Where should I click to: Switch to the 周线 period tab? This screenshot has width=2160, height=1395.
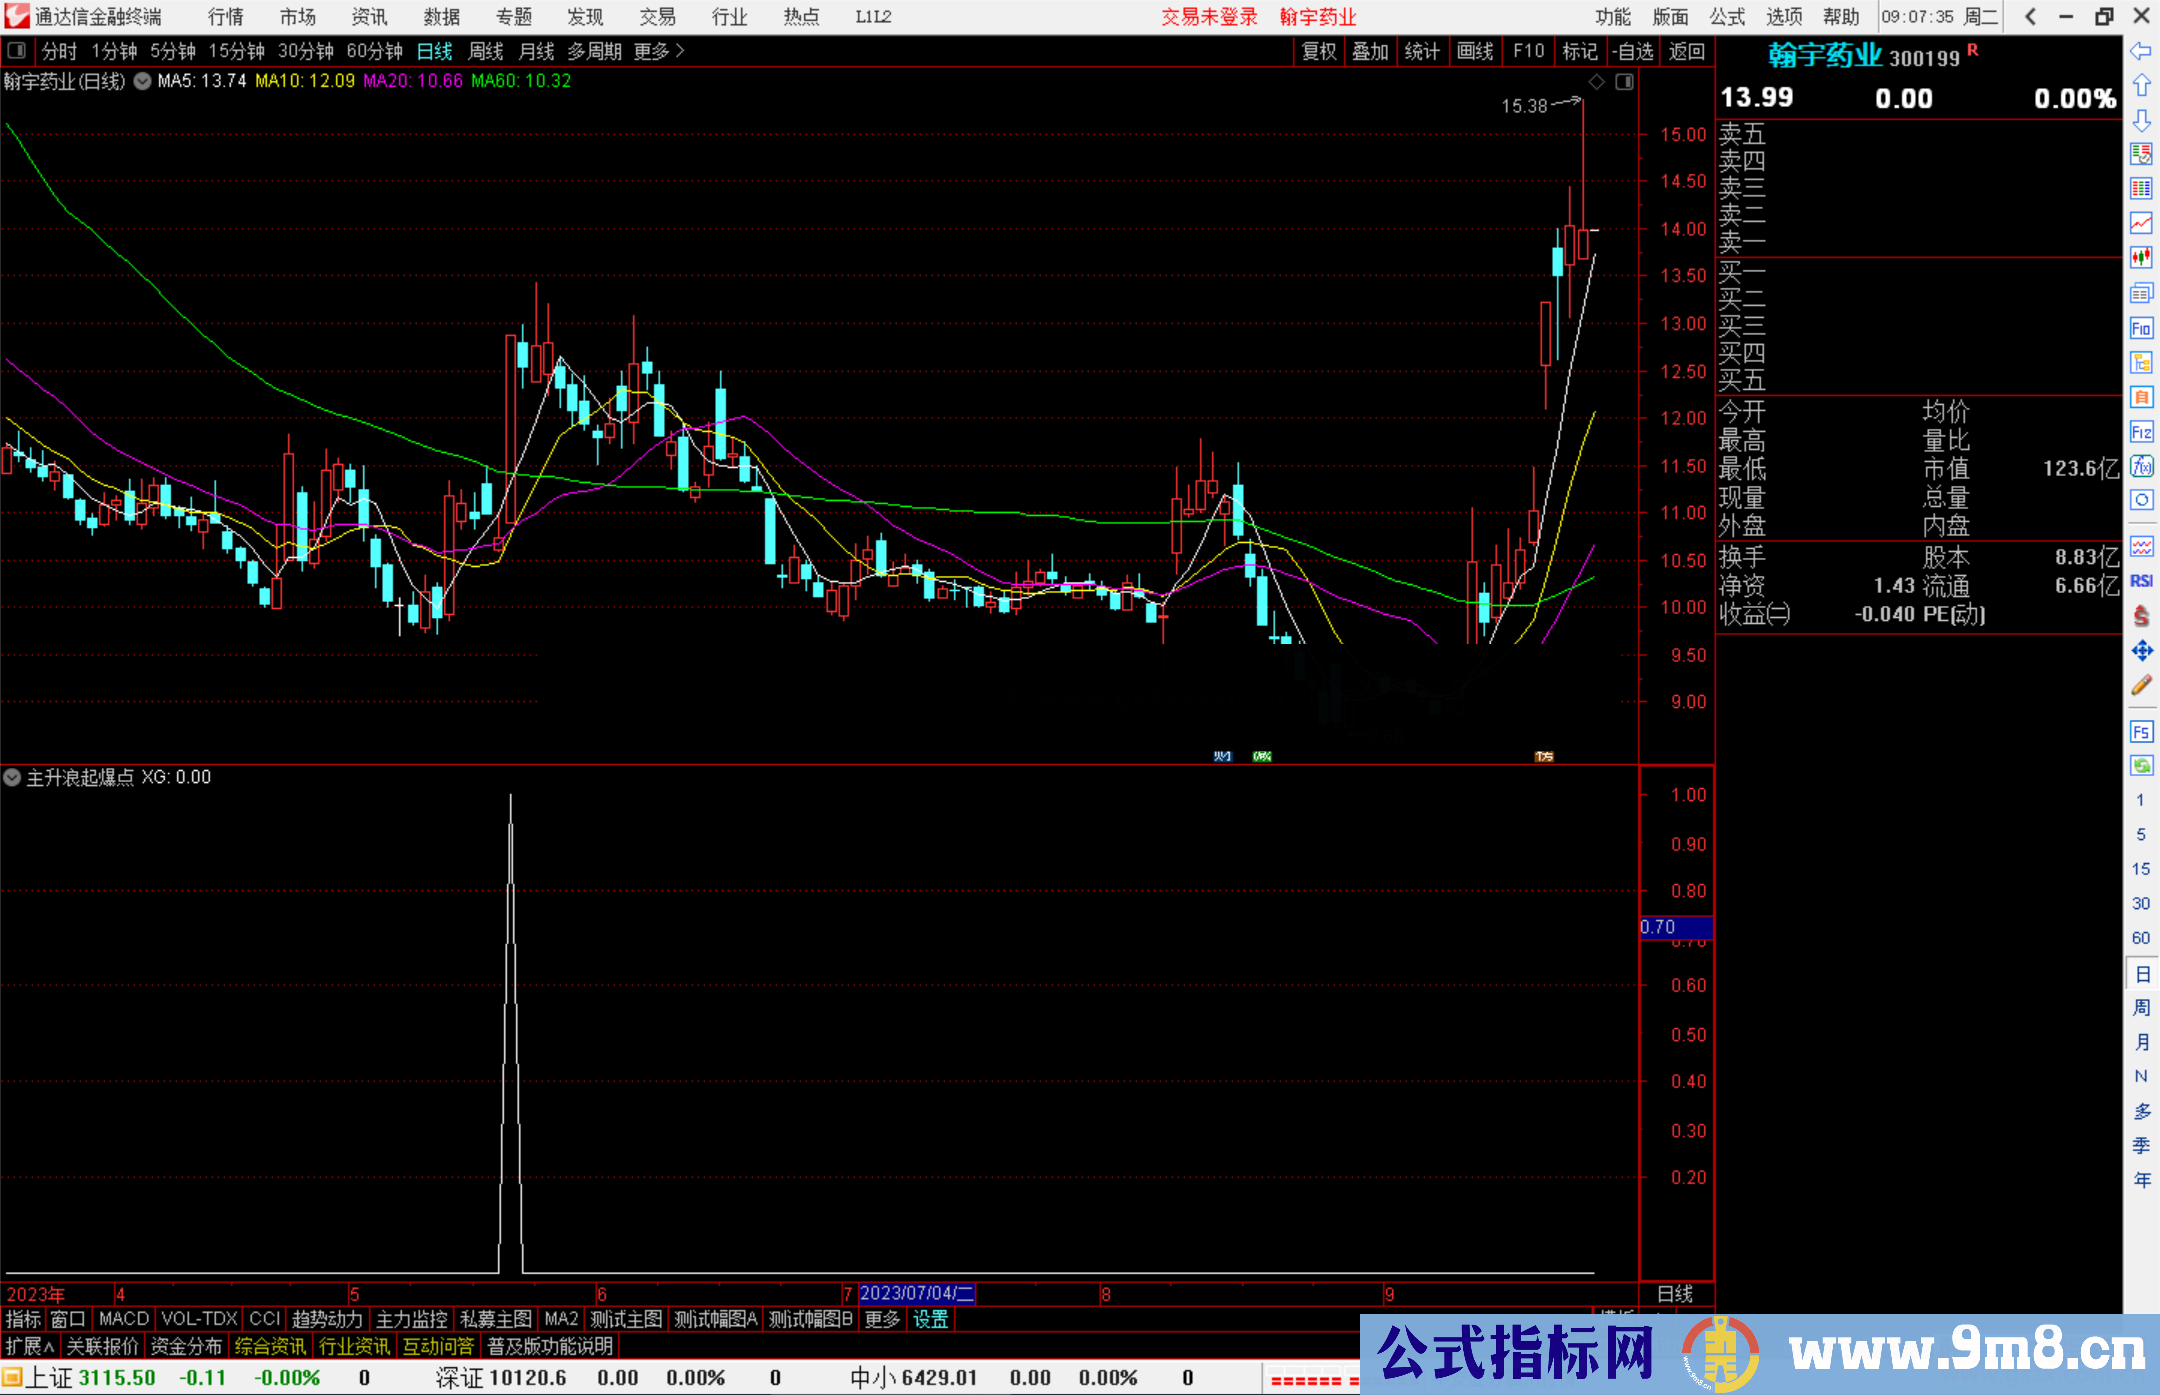(x=486, y=51)
